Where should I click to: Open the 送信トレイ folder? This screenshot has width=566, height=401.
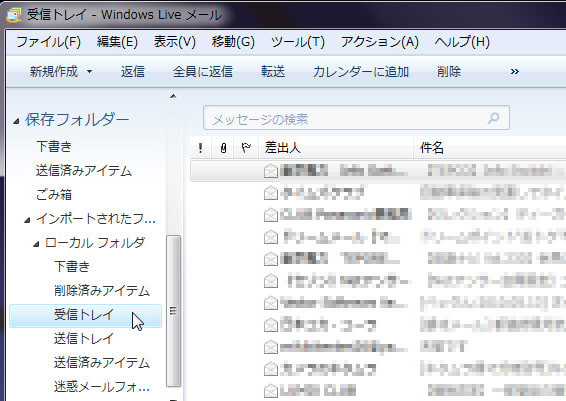84,339
